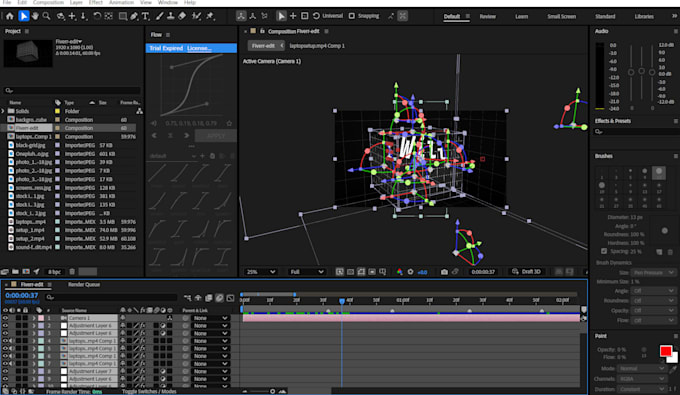680x395 pixels.
Task: Click the pink label swatch of Camera 1
Action: pos(41,318)
